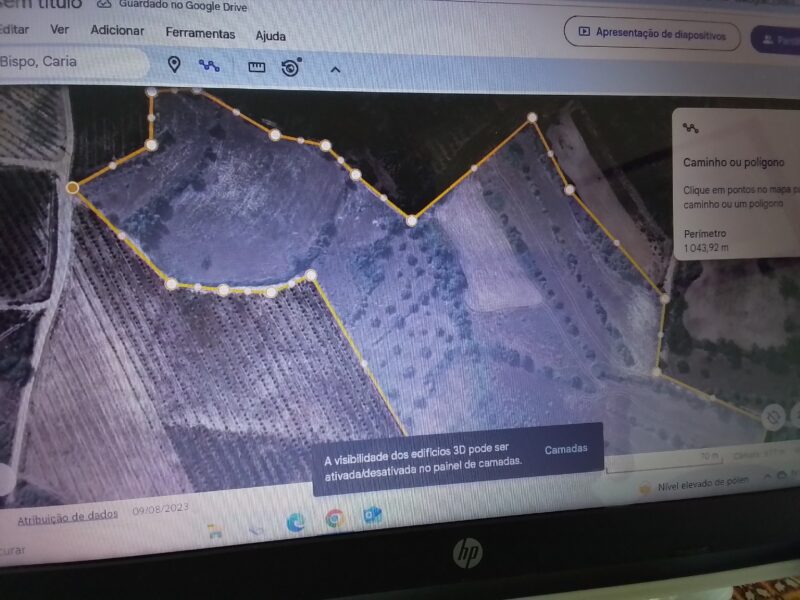Open the Ferramentas menu
The width and height of the screenshot is (800, 600).
[200, 33]
